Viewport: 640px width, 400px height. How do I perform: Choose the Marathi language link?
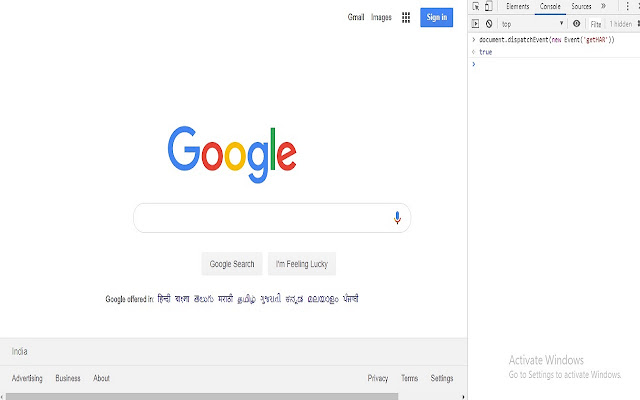click(225, 299)
